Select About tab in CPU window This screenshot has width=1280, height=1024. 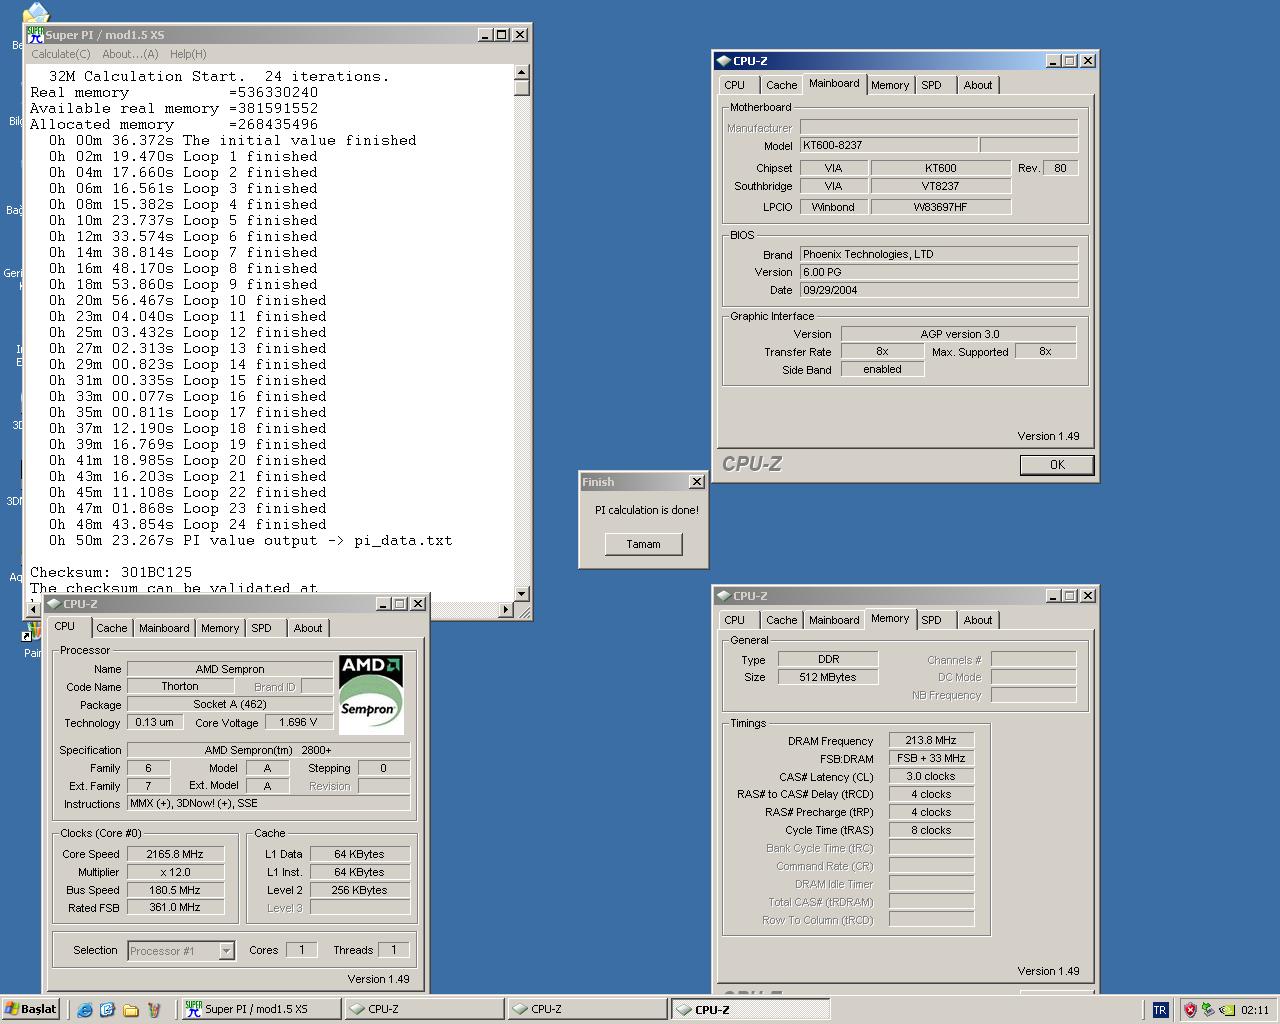click(x=308, y=629)
